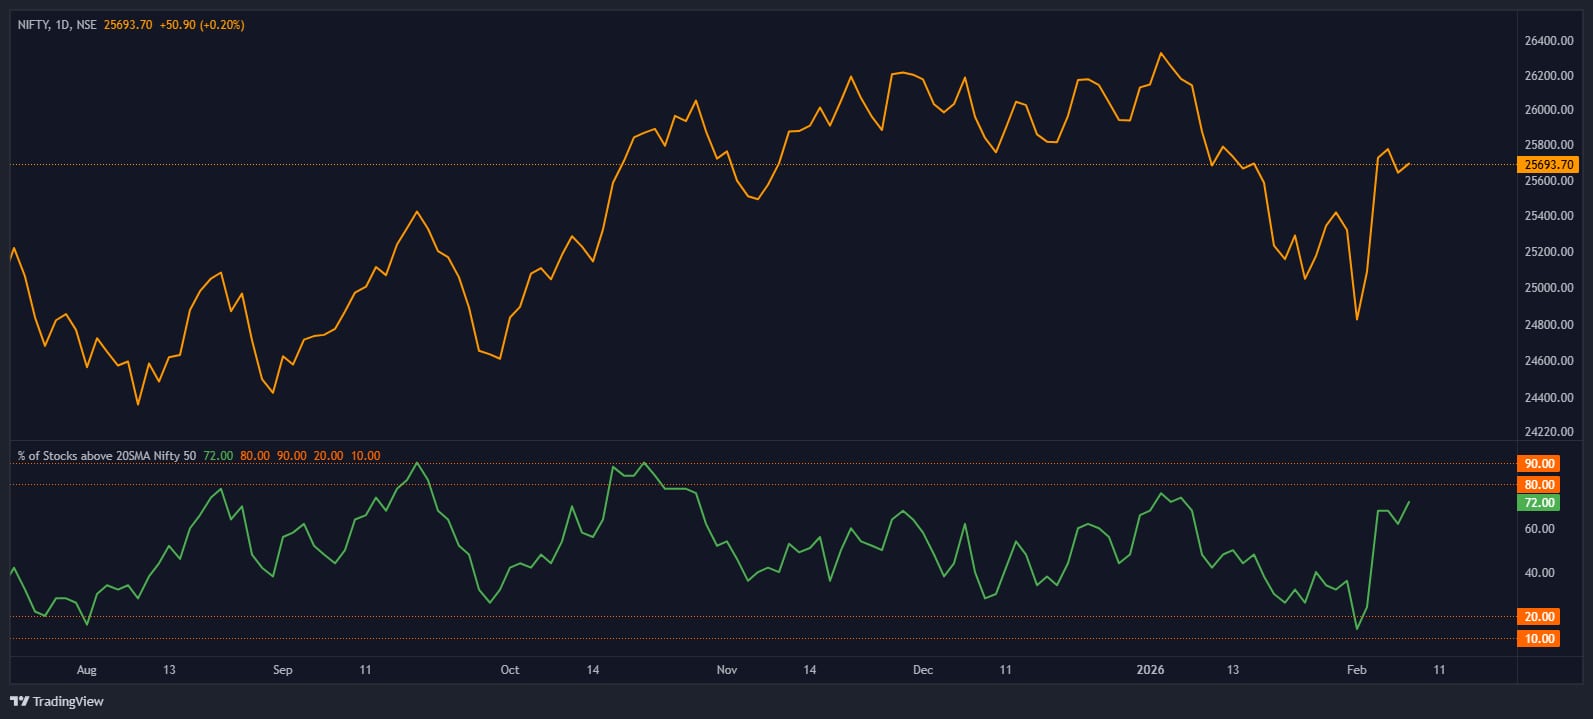Screen dimensions: 1593x719
Task: Select the orange 10.00 level axis label
Action: coord(1539,639)
